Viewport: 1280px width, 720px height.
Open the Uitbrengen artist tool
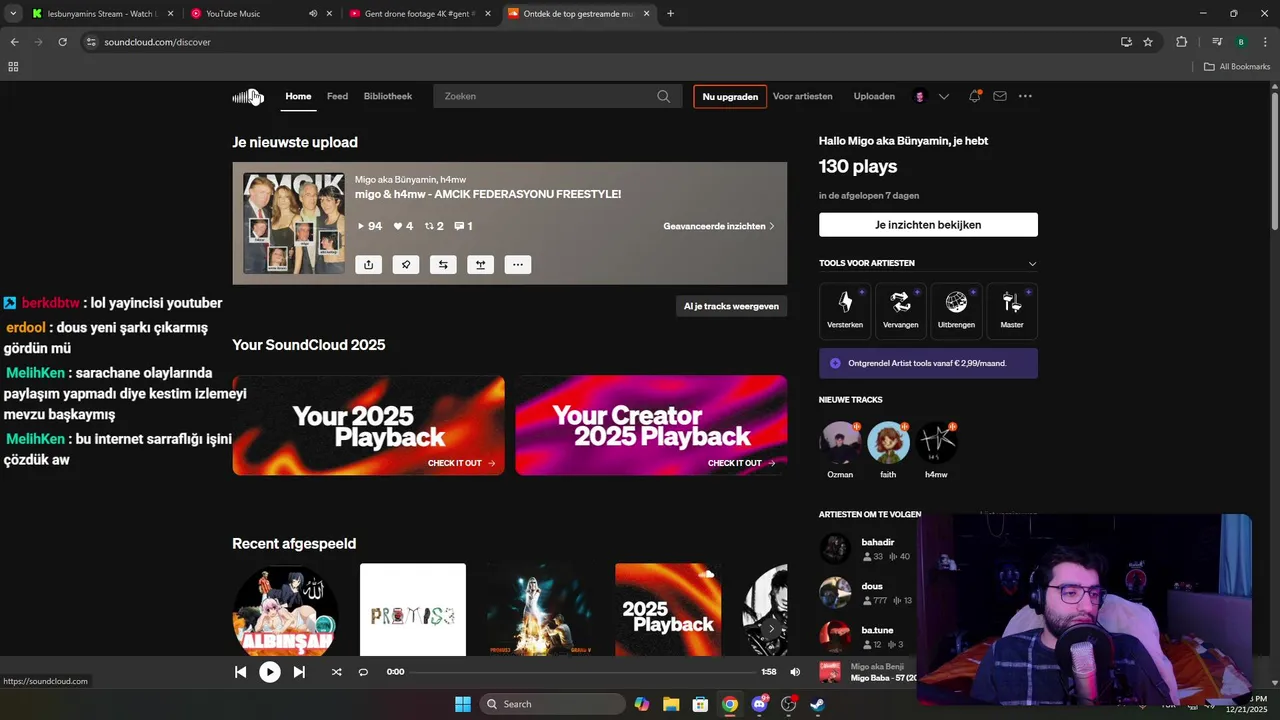[x=956, y=311]
